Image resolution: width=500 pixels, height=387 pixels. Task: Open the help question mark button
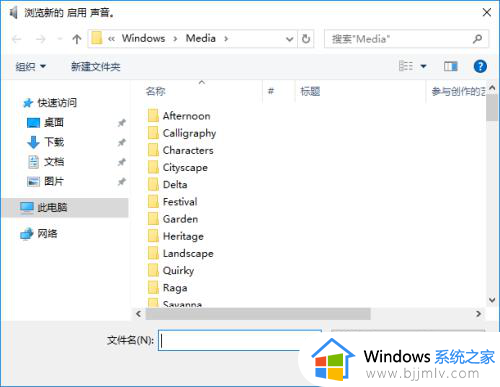pos(480,66)
